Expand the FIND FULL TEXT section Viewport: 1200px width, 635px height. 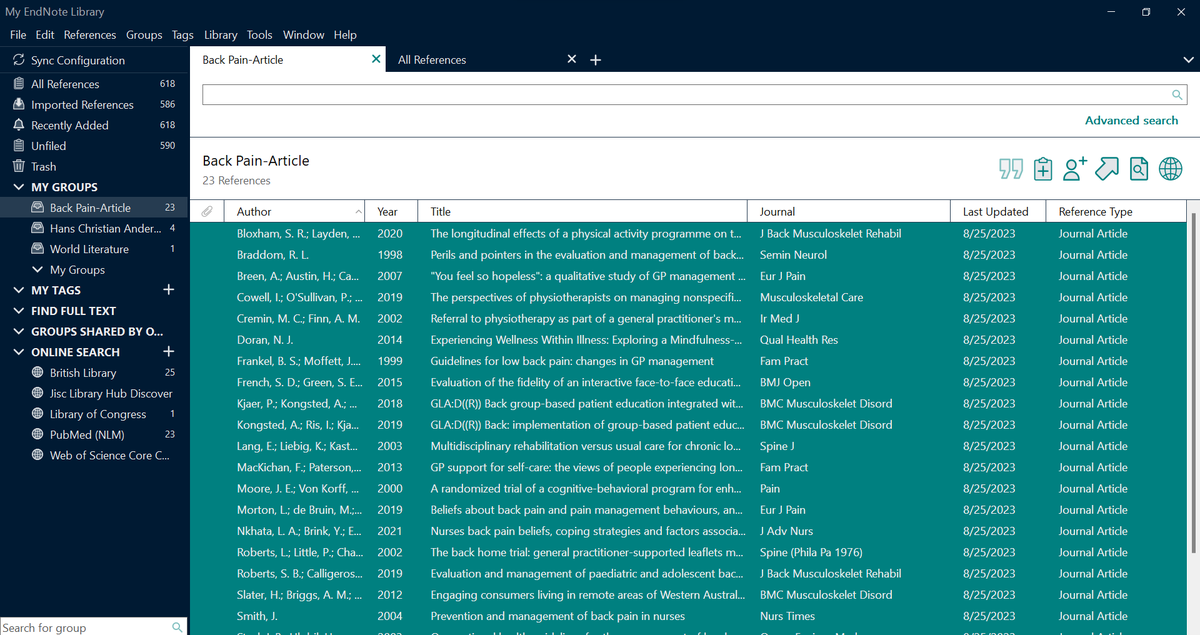(19, 311)
